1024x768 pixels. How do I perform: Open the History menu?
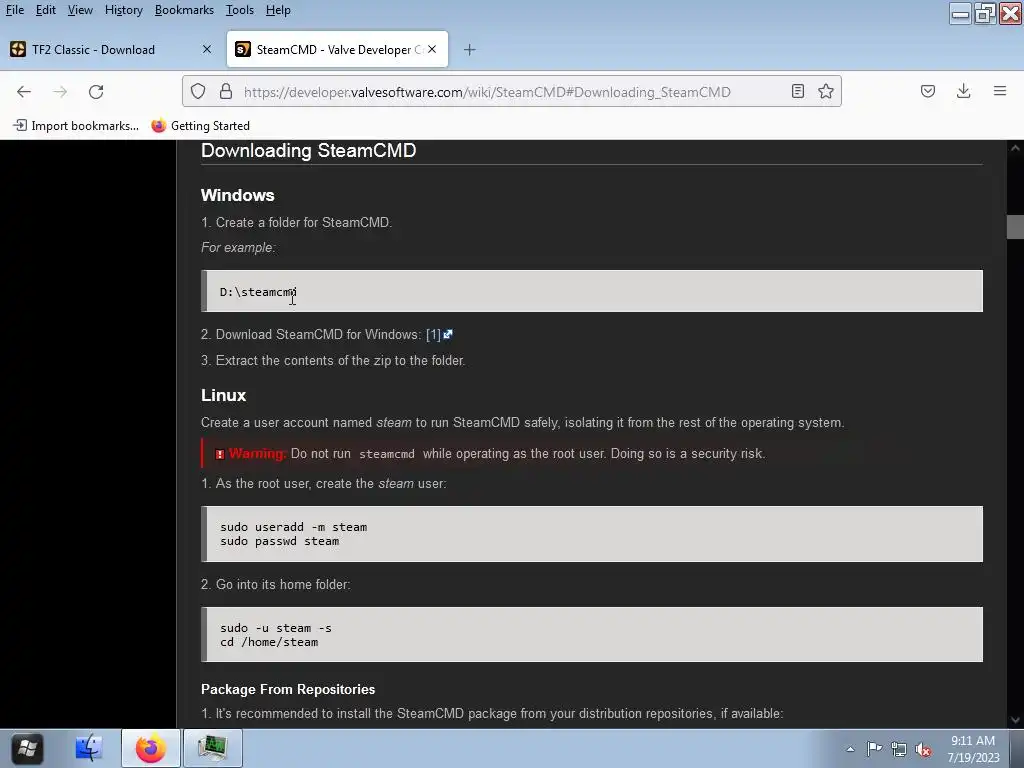pyautogui.click(x=123, y=10)
